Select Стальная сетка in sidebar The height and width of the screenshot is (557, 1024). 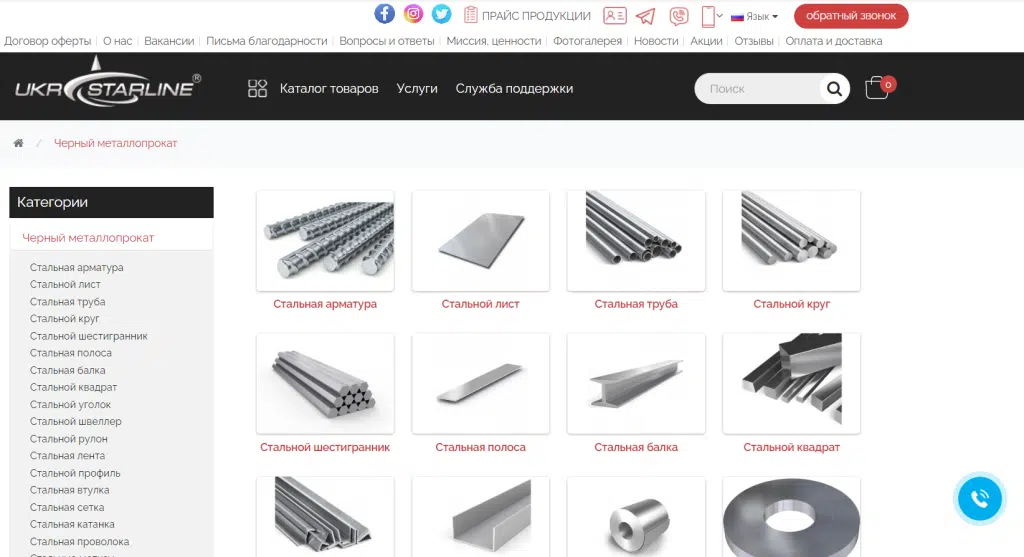click(67, 507)
